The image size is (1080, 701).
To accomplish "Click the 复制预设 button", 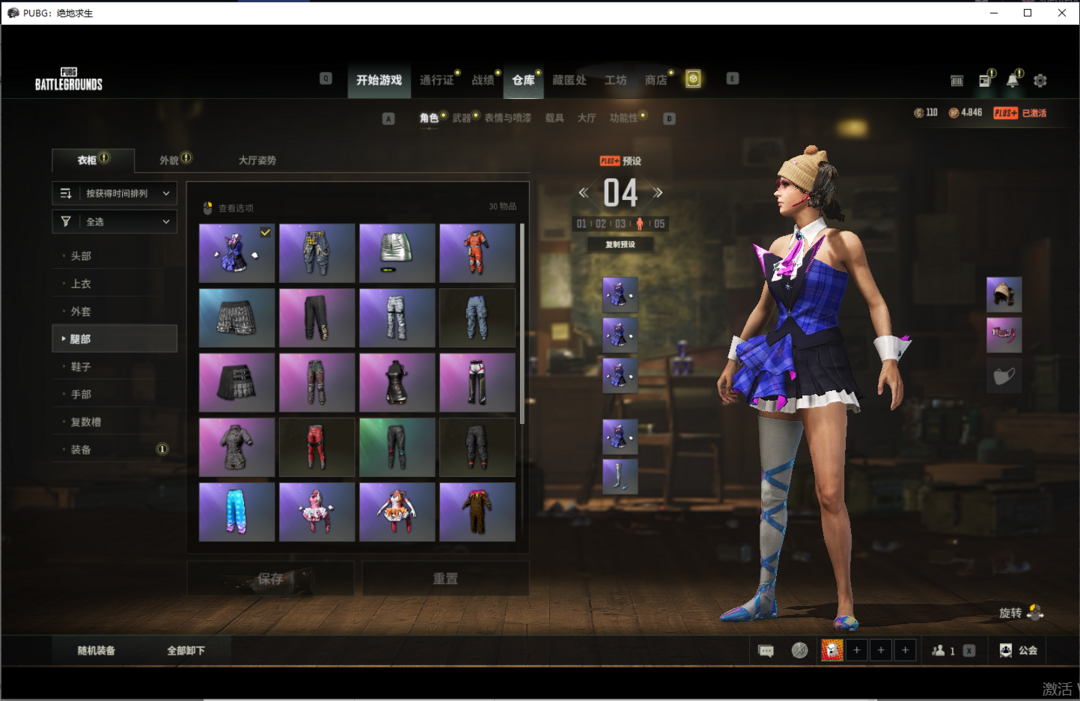I will pos(620,244).
